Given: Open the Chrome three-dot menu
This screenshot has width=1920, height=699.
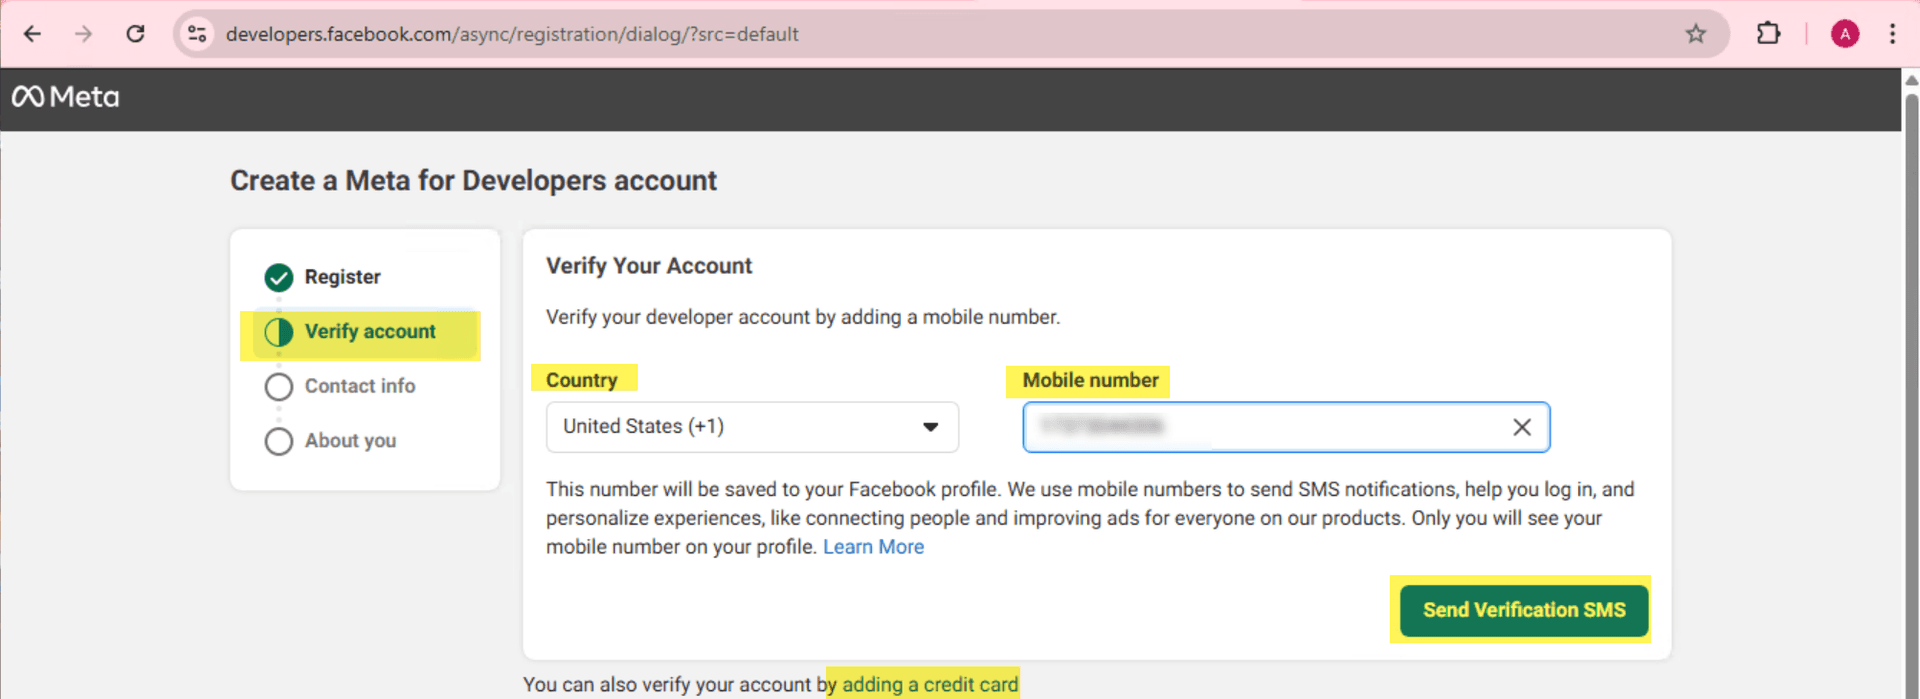Looking at the screenshot, I should click(1892, 34).
